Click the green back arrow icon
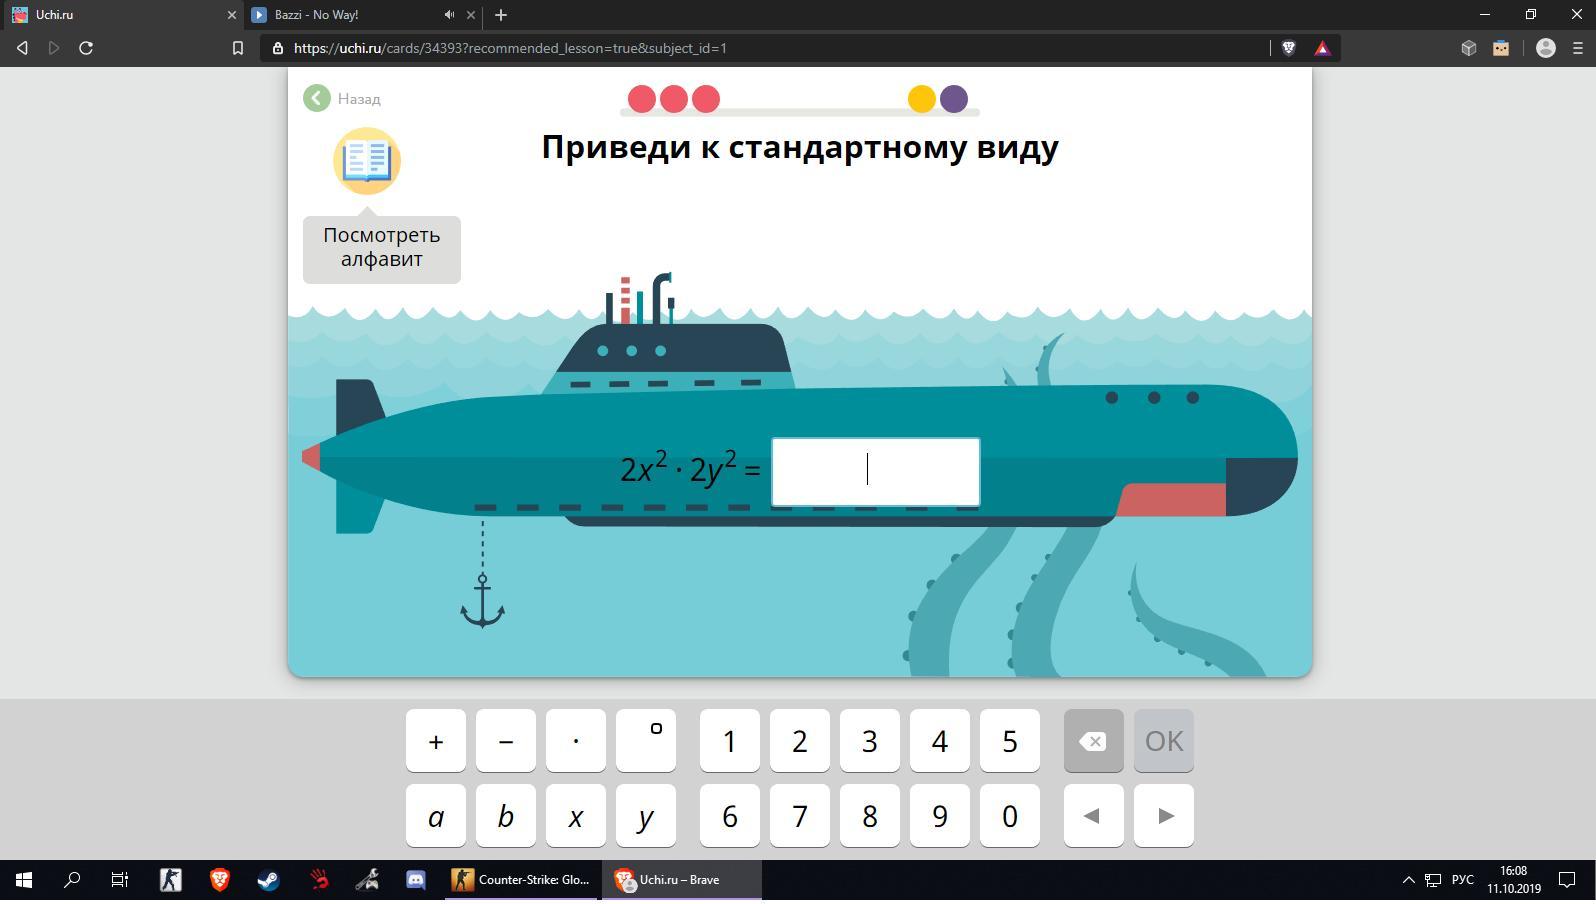Screen dimensions: 1596x904 click(317, 98)
